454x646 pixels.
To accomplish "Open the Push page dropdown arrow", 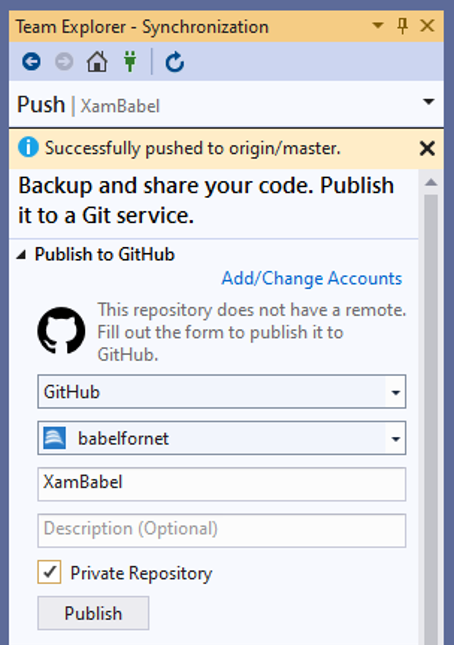I will (x=429, y=101).
